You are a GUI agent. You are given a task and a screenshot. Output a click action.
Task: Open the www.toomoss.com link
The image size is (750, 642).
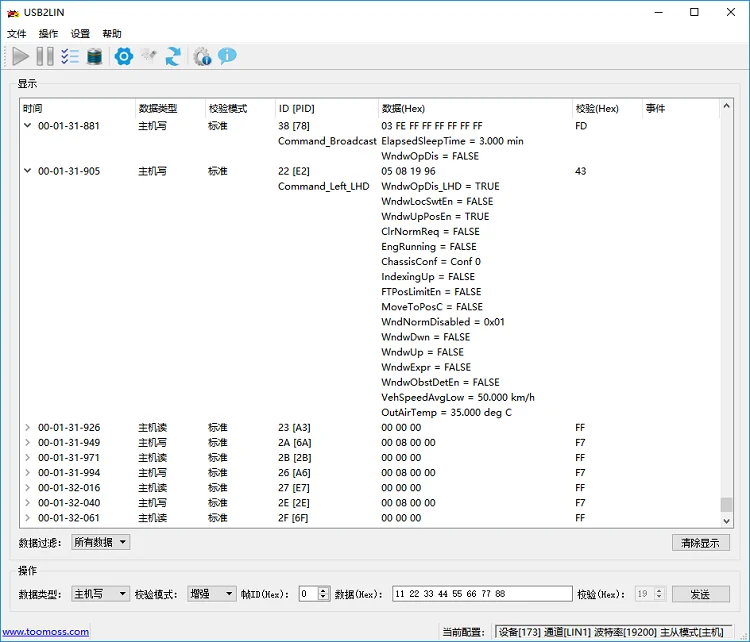coord(45,631)
